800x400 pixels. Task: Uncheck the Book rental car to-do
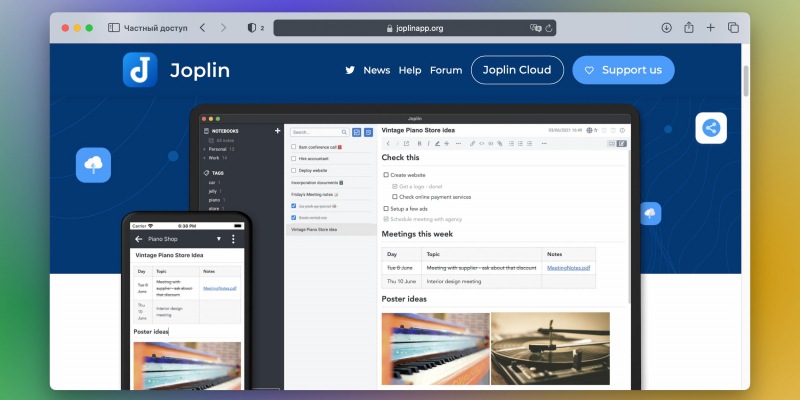point(293,218)
